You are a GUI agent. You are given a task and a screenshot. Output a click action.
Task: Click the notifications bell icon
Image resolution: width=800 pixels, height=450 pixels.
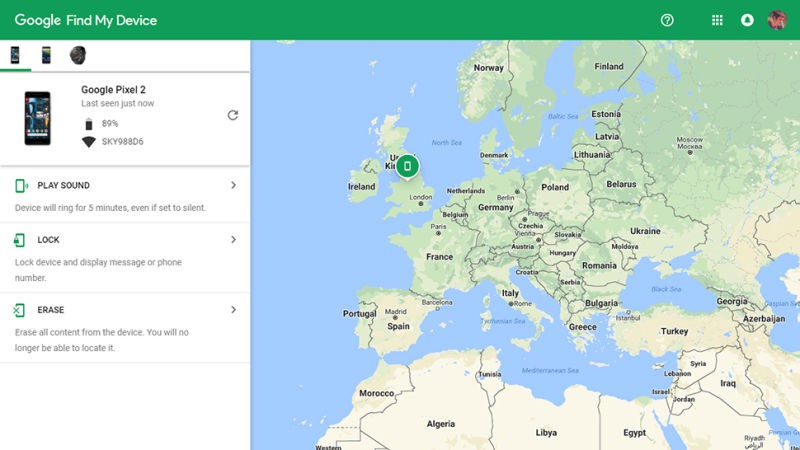click(747, 20)
